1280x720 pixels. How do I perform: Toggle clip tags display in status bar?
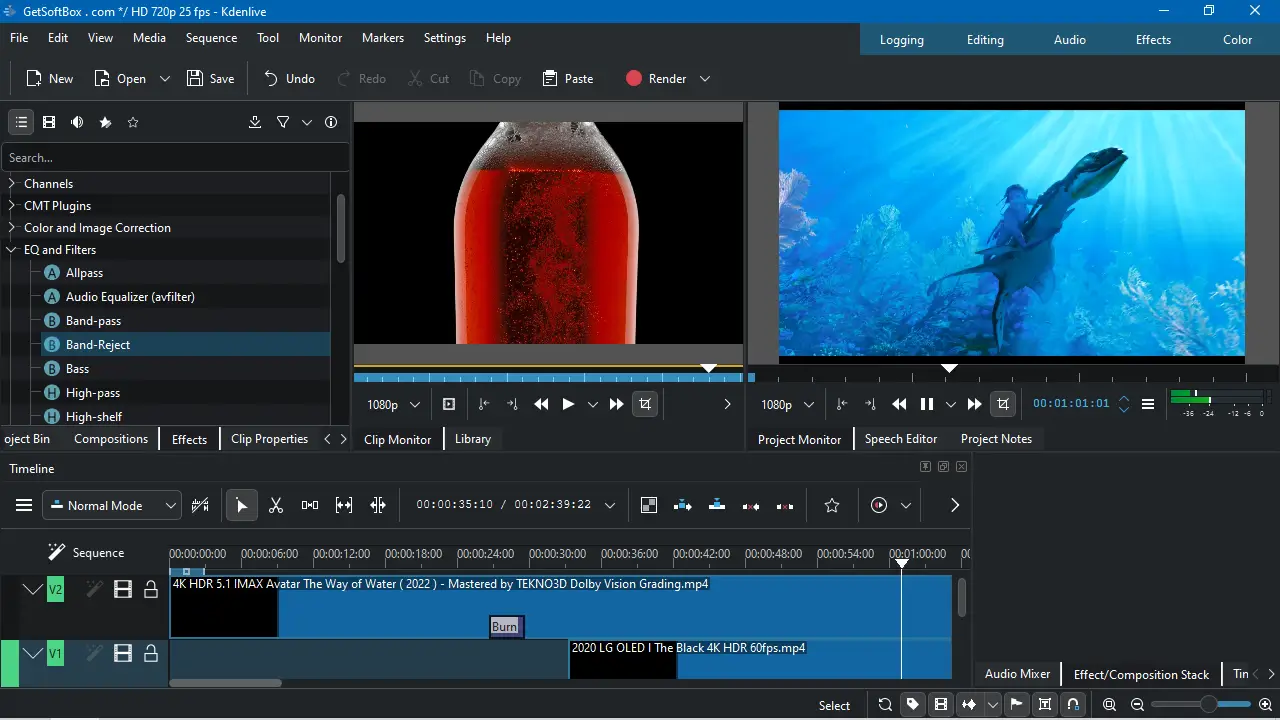[x=913, y=704]
